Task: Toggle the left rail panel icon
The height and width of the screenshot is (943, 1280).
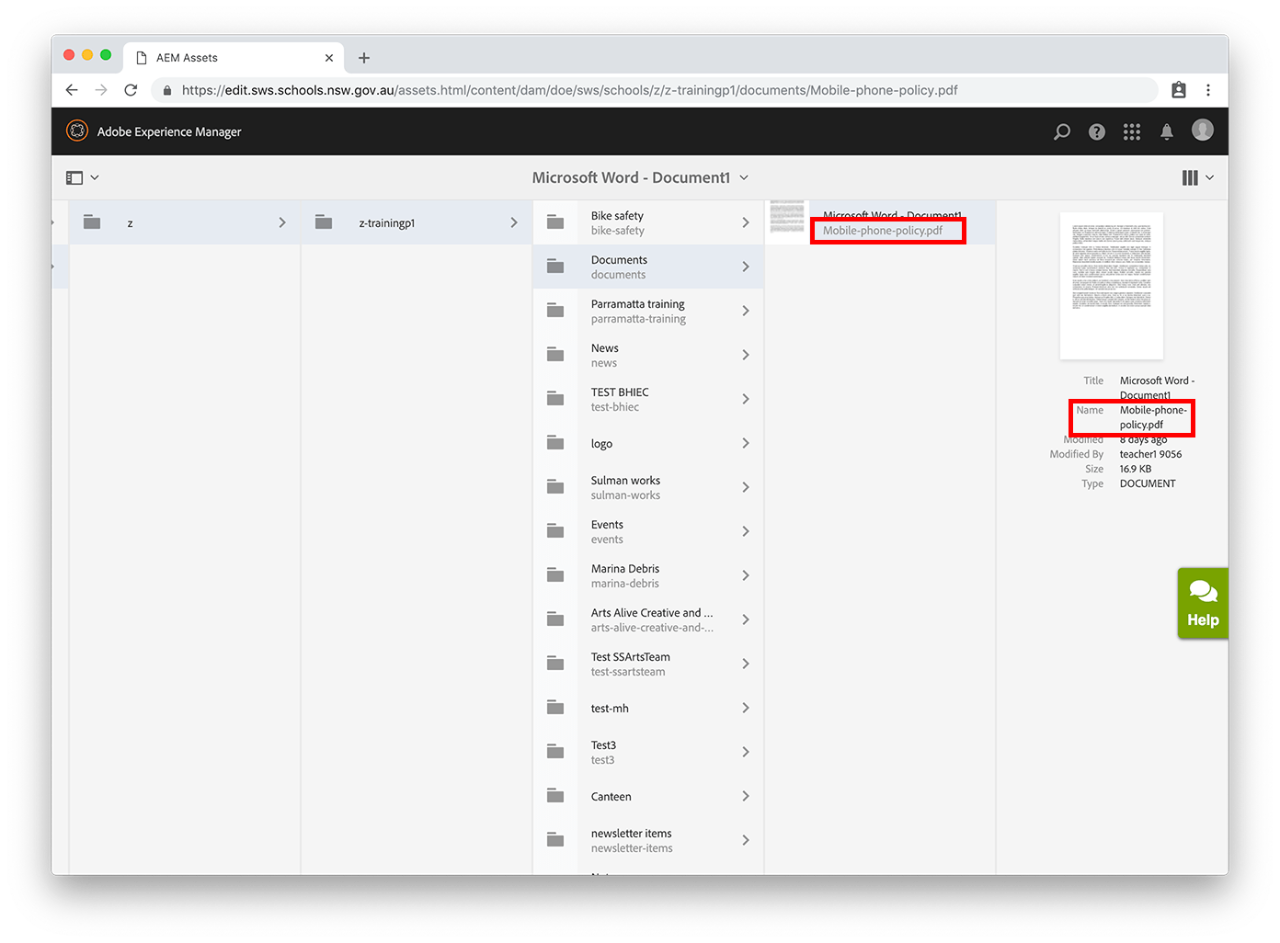Action: 74,178
